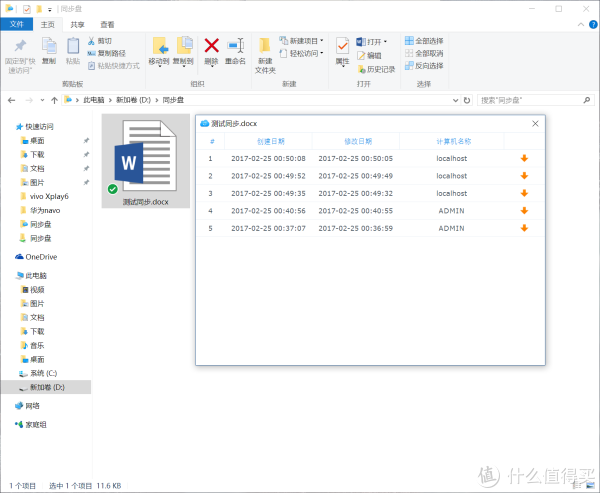Click 新加卷 (D:) in the address breadcrumb
600x493 pixels.
(x=134, y=100)
